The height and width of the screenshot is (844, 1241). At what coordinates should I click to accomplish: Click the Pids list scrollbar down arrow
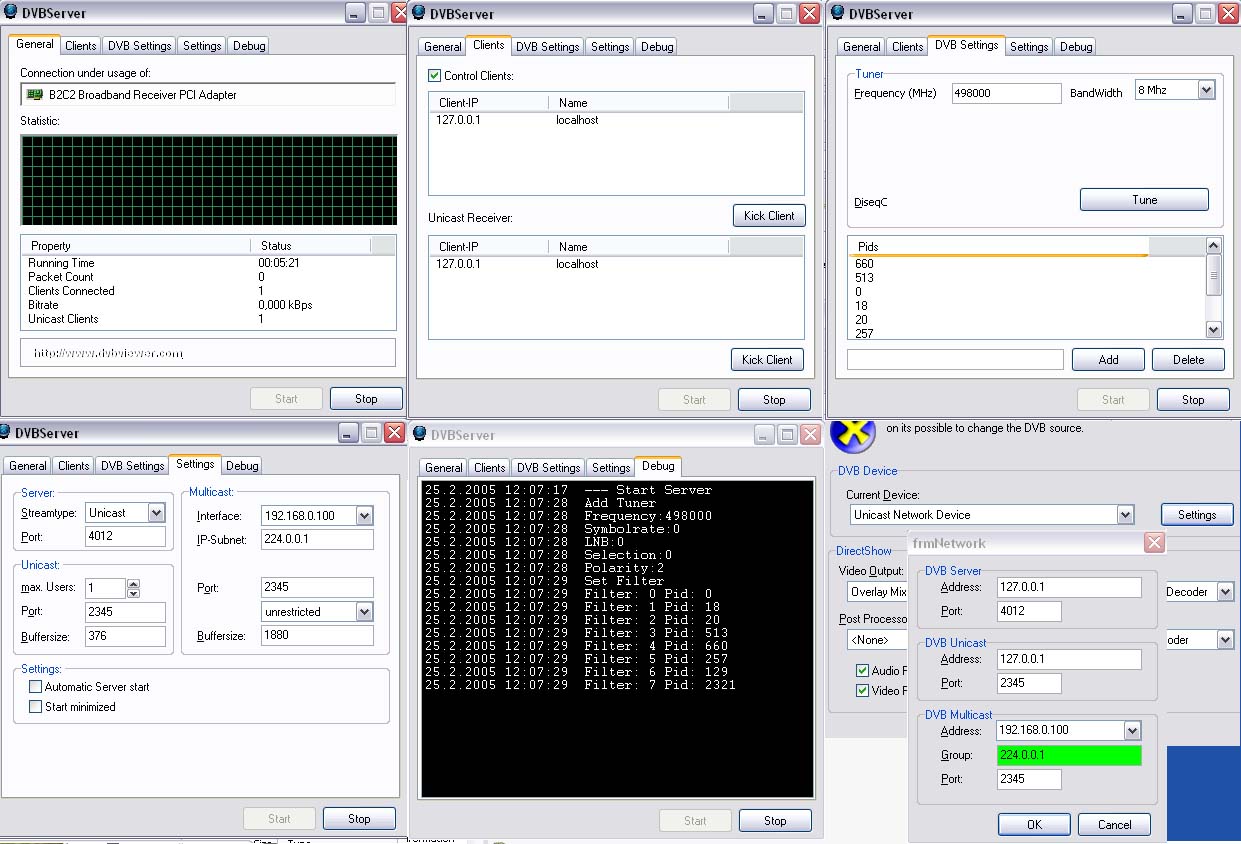click(x=1214, y=330)
